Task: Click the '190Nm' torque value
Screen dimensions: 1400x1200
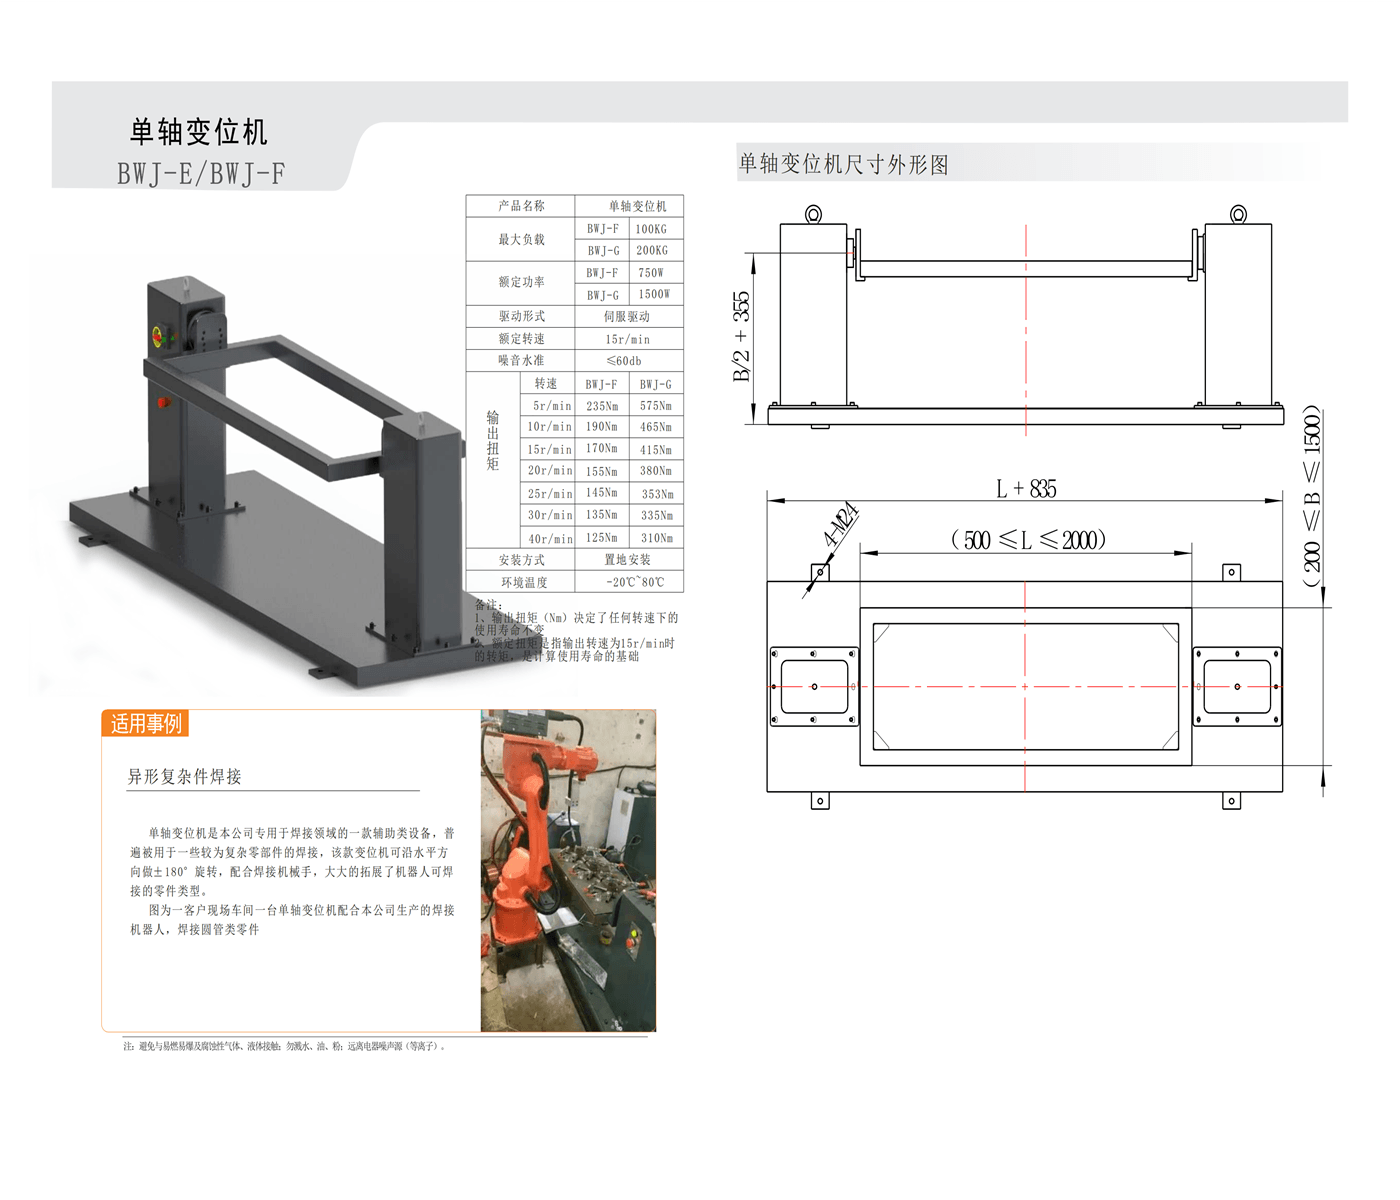Action: [x=602, y=427]
